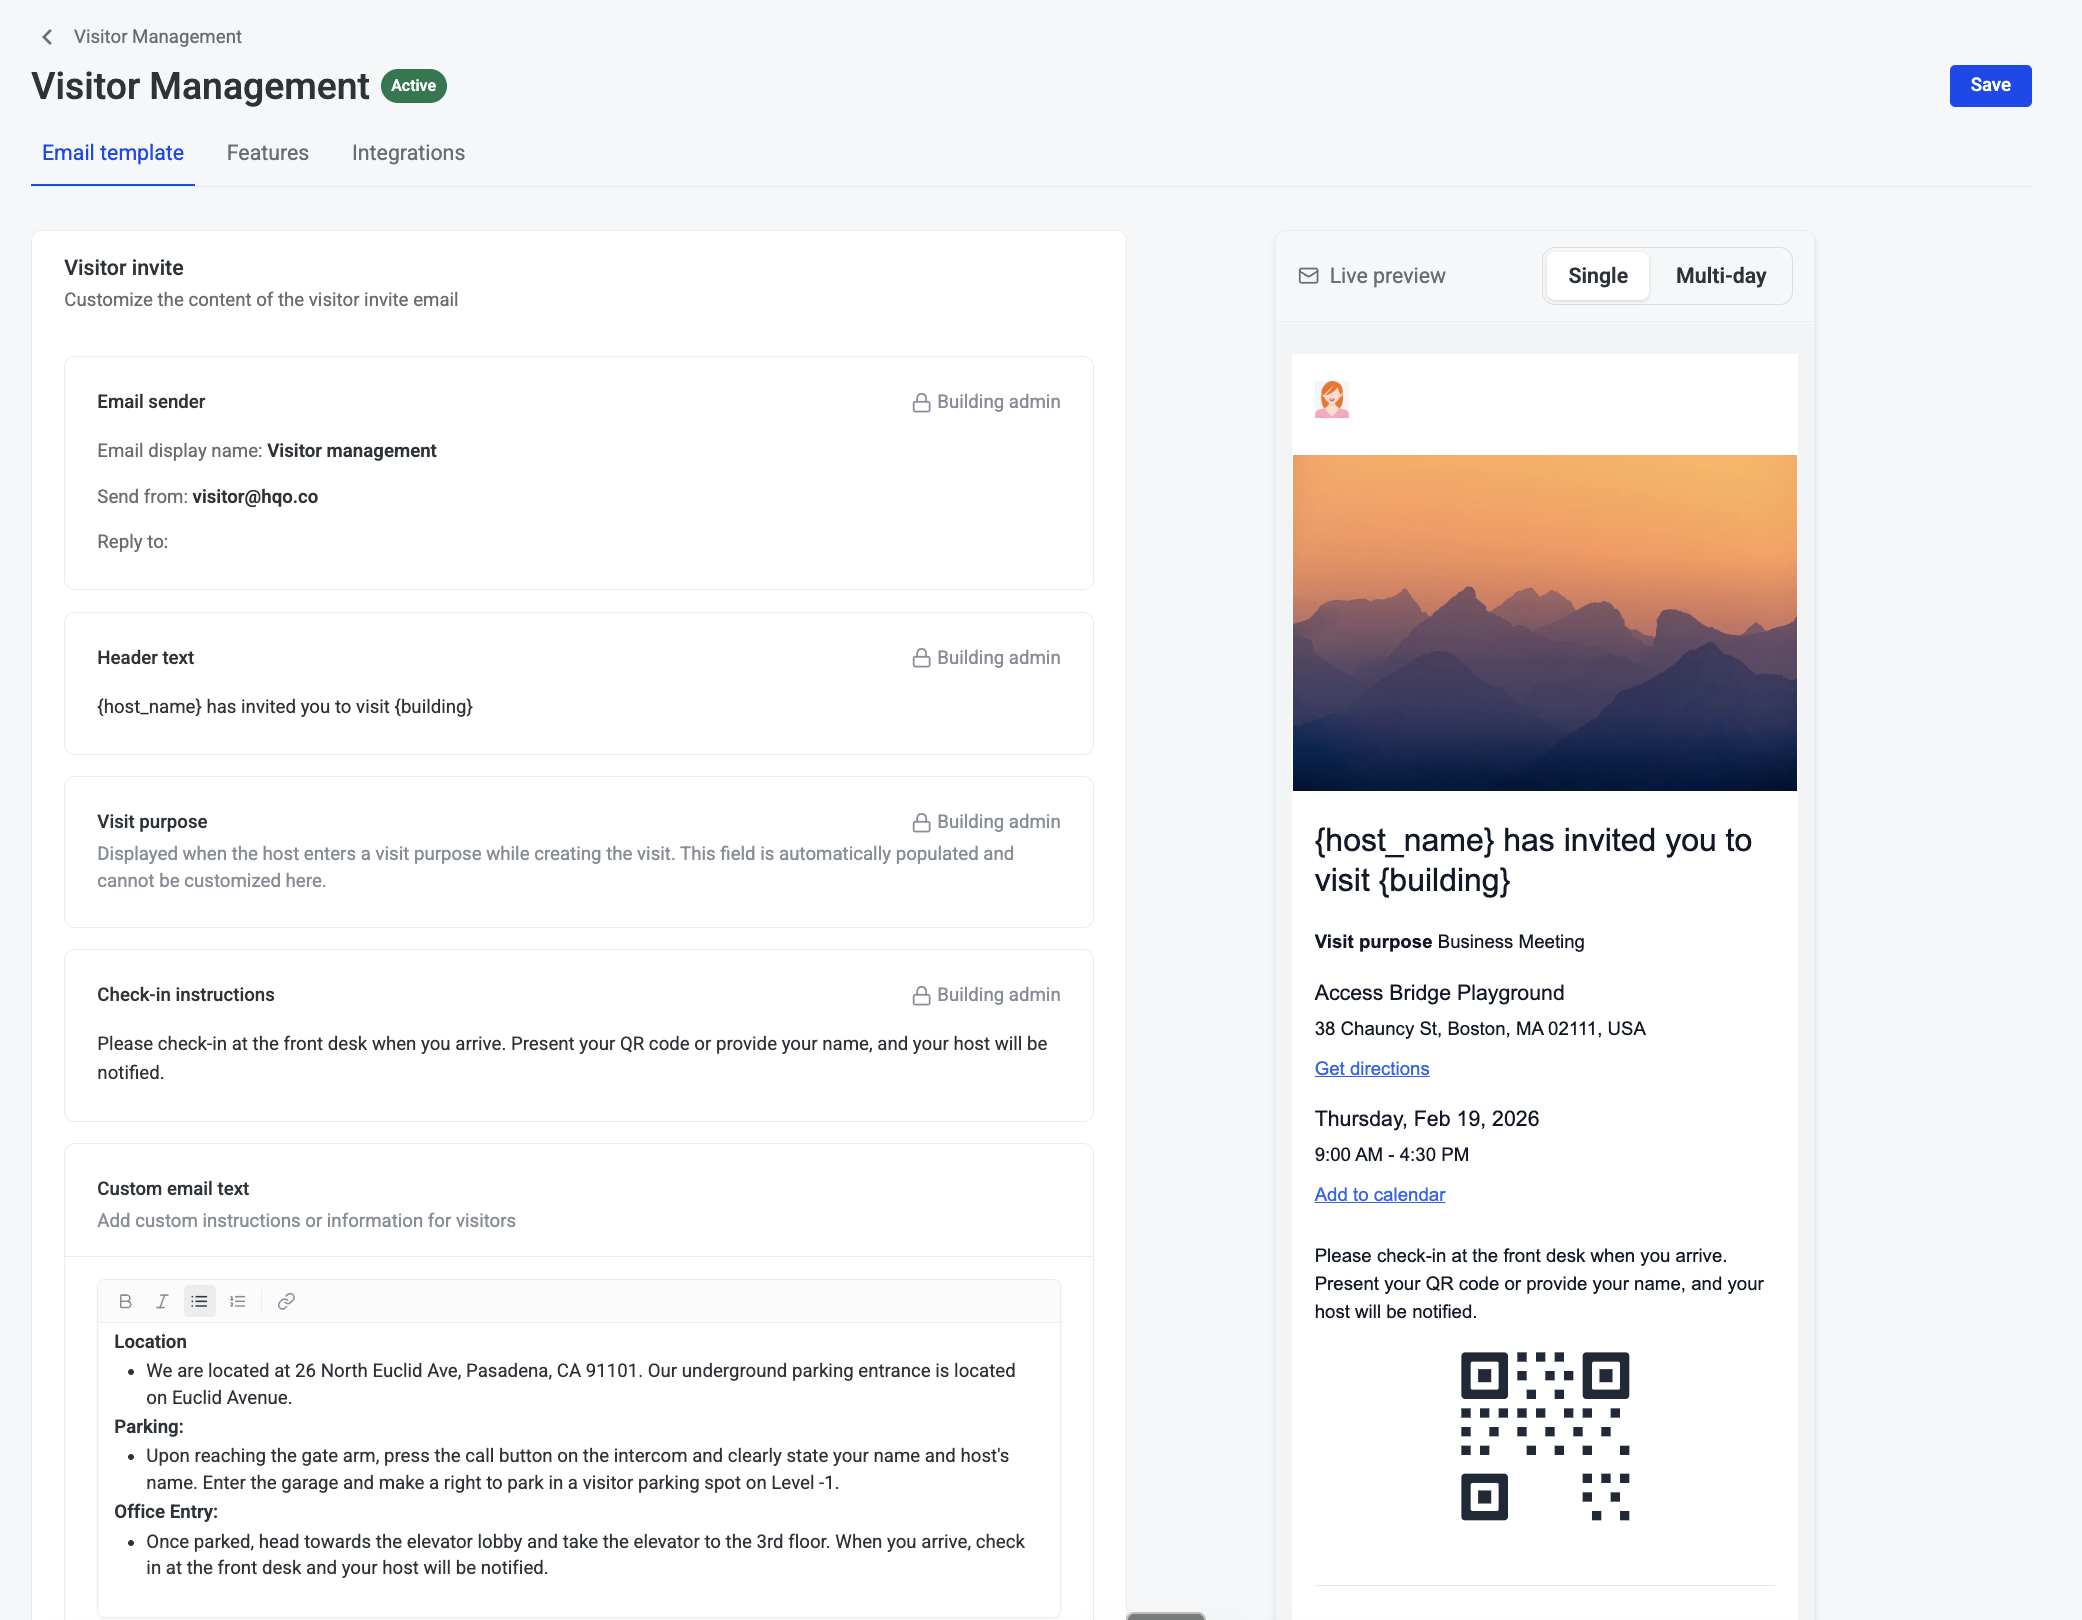Click the Office Entry: heading in editor

pyautogui.click(x=166, y=1512)
